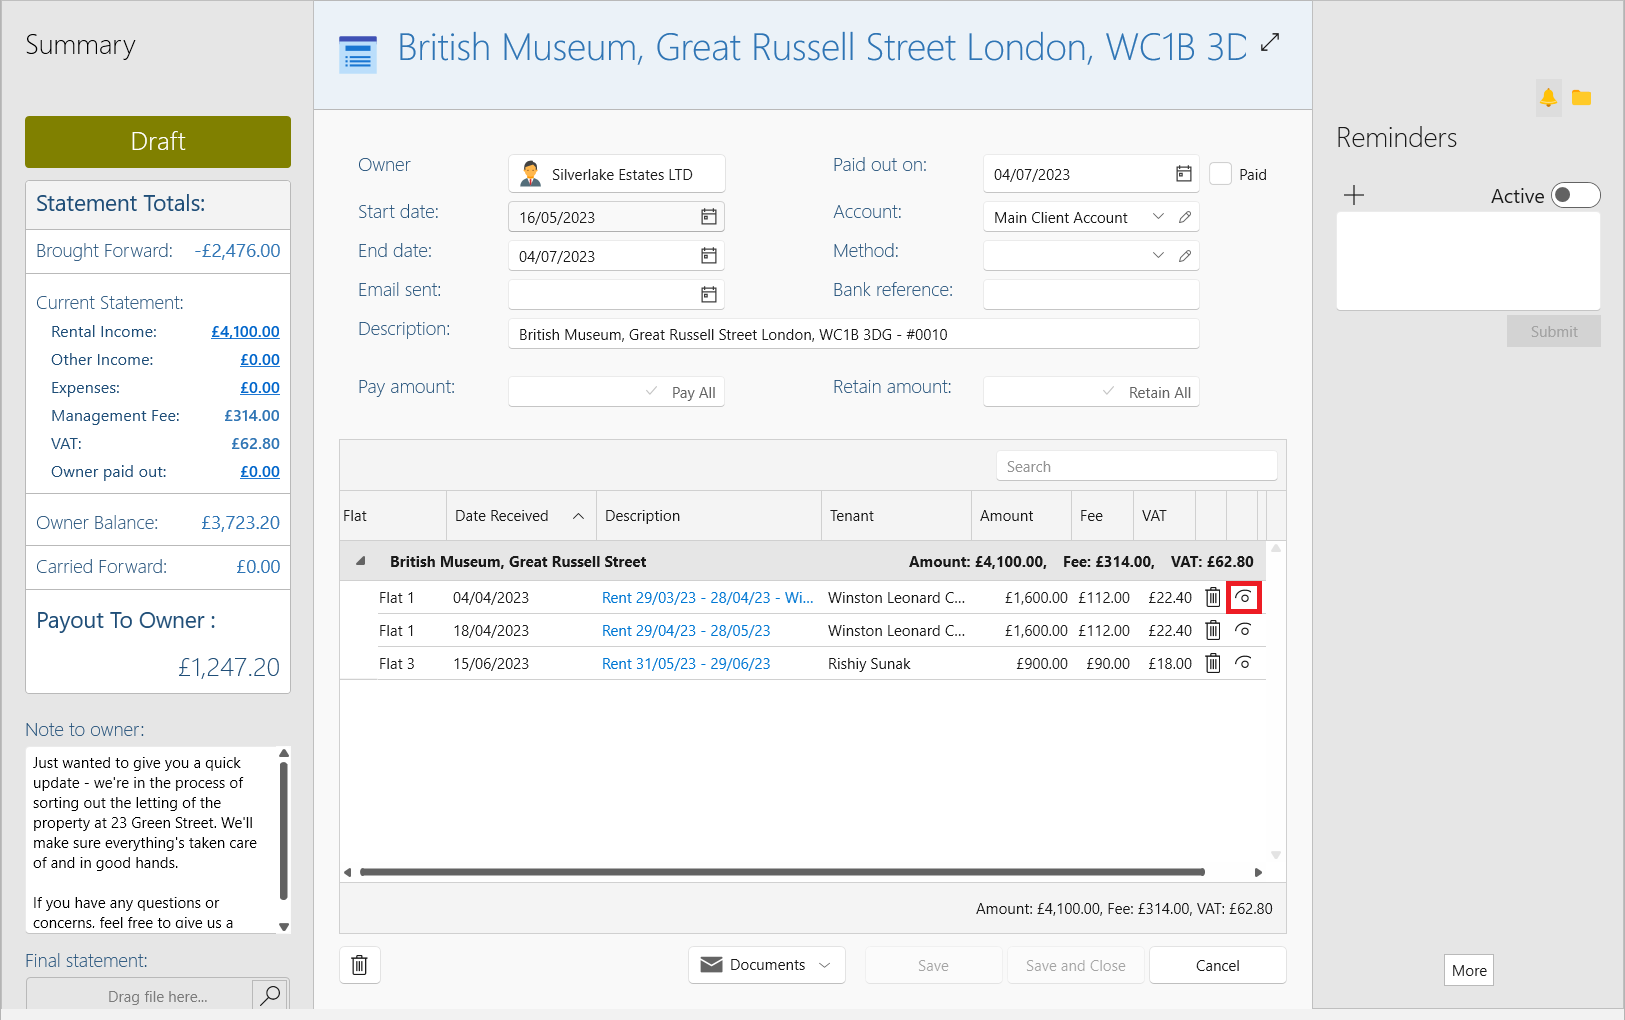Click the Search box above the grid
1625x1020 pixels.
pos(1136,466)
